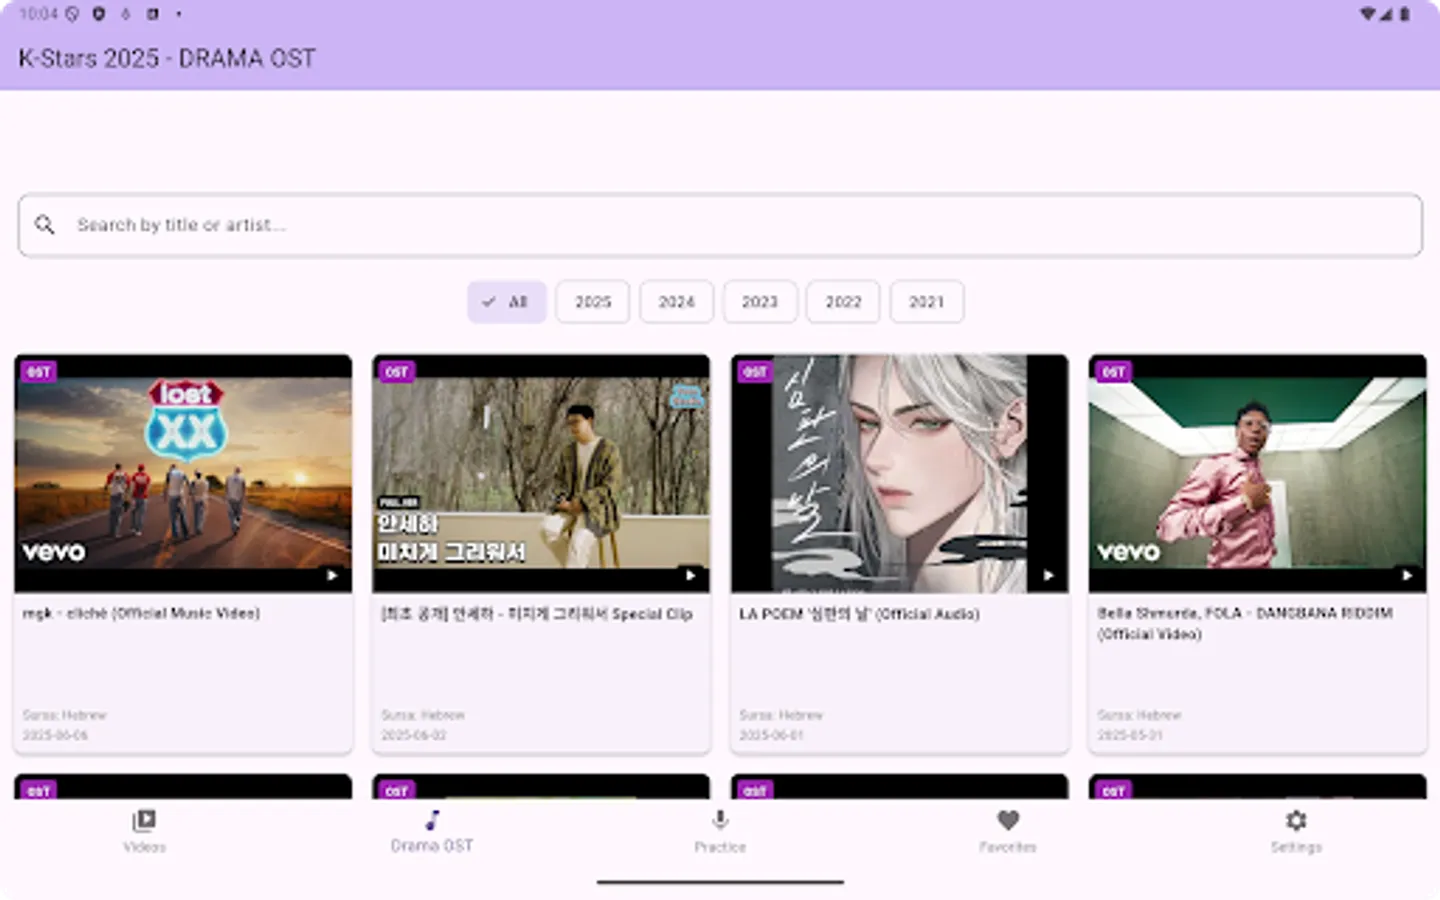Enable the 2025 year filter
The height and width of the screenshot is (900, 1440).
click(592, 301)
